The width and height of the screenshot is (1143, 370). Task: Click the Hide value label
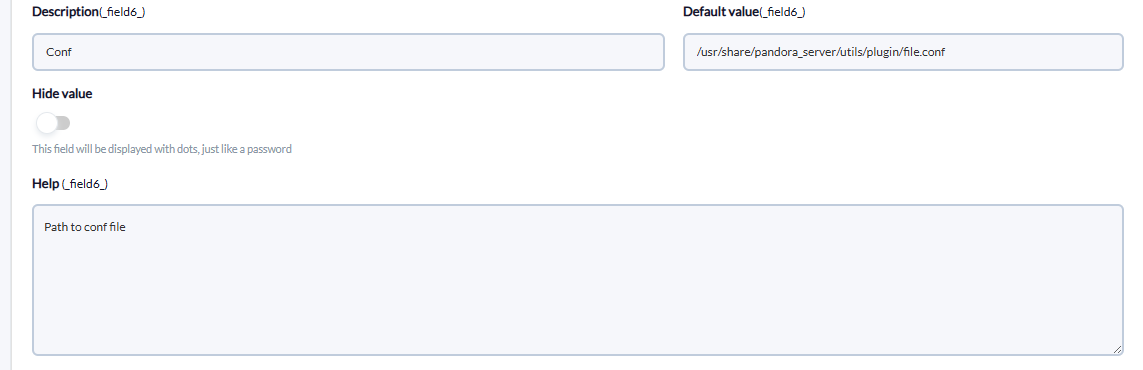62,93
